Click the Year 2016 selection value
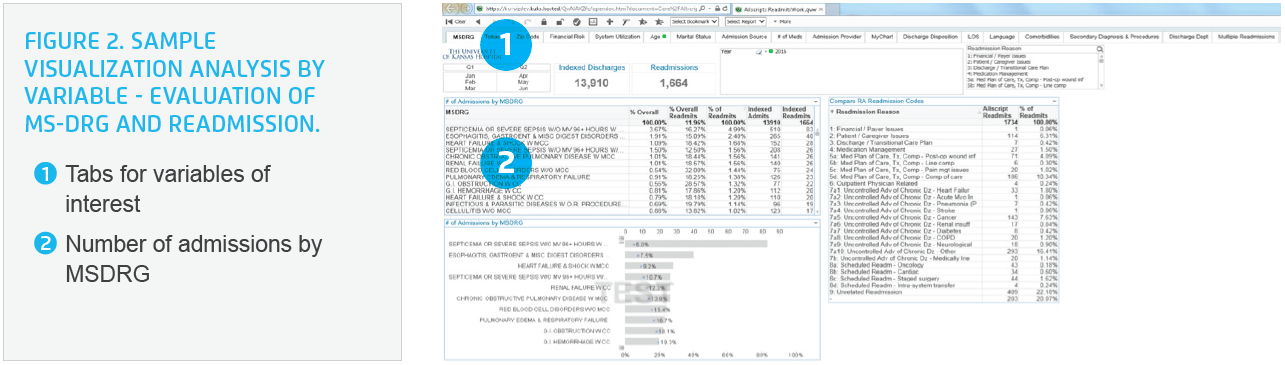This screenshot has width=1285, height=365. pyautogui.click(x=781, y=51)
